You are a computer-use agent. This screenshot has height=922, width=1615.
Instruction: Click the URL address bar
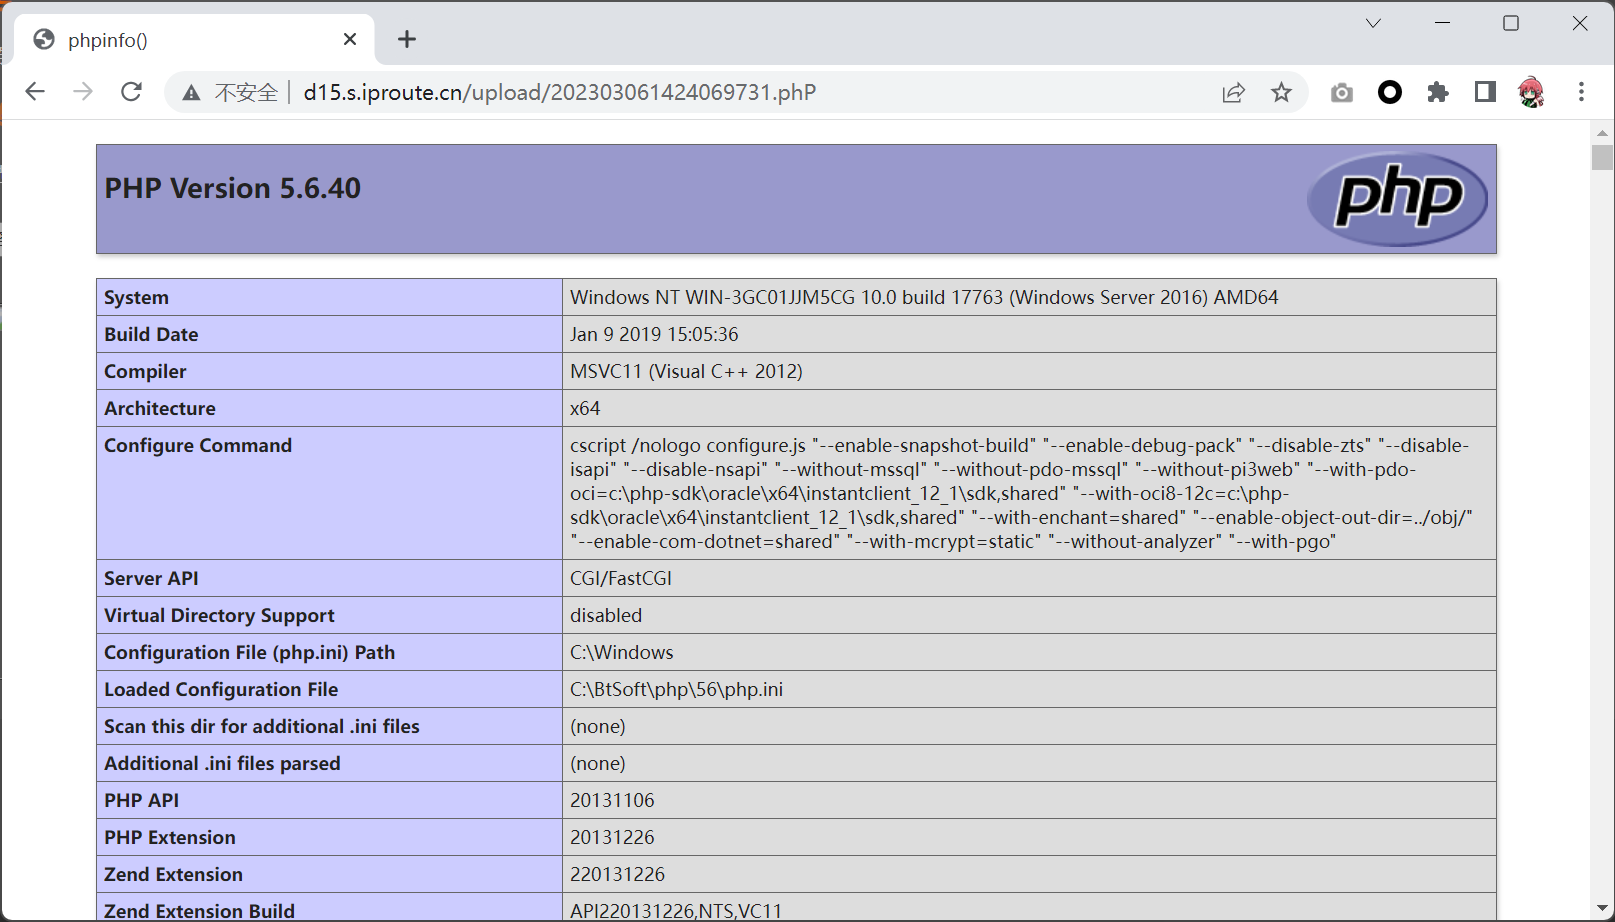pos(700,93)
